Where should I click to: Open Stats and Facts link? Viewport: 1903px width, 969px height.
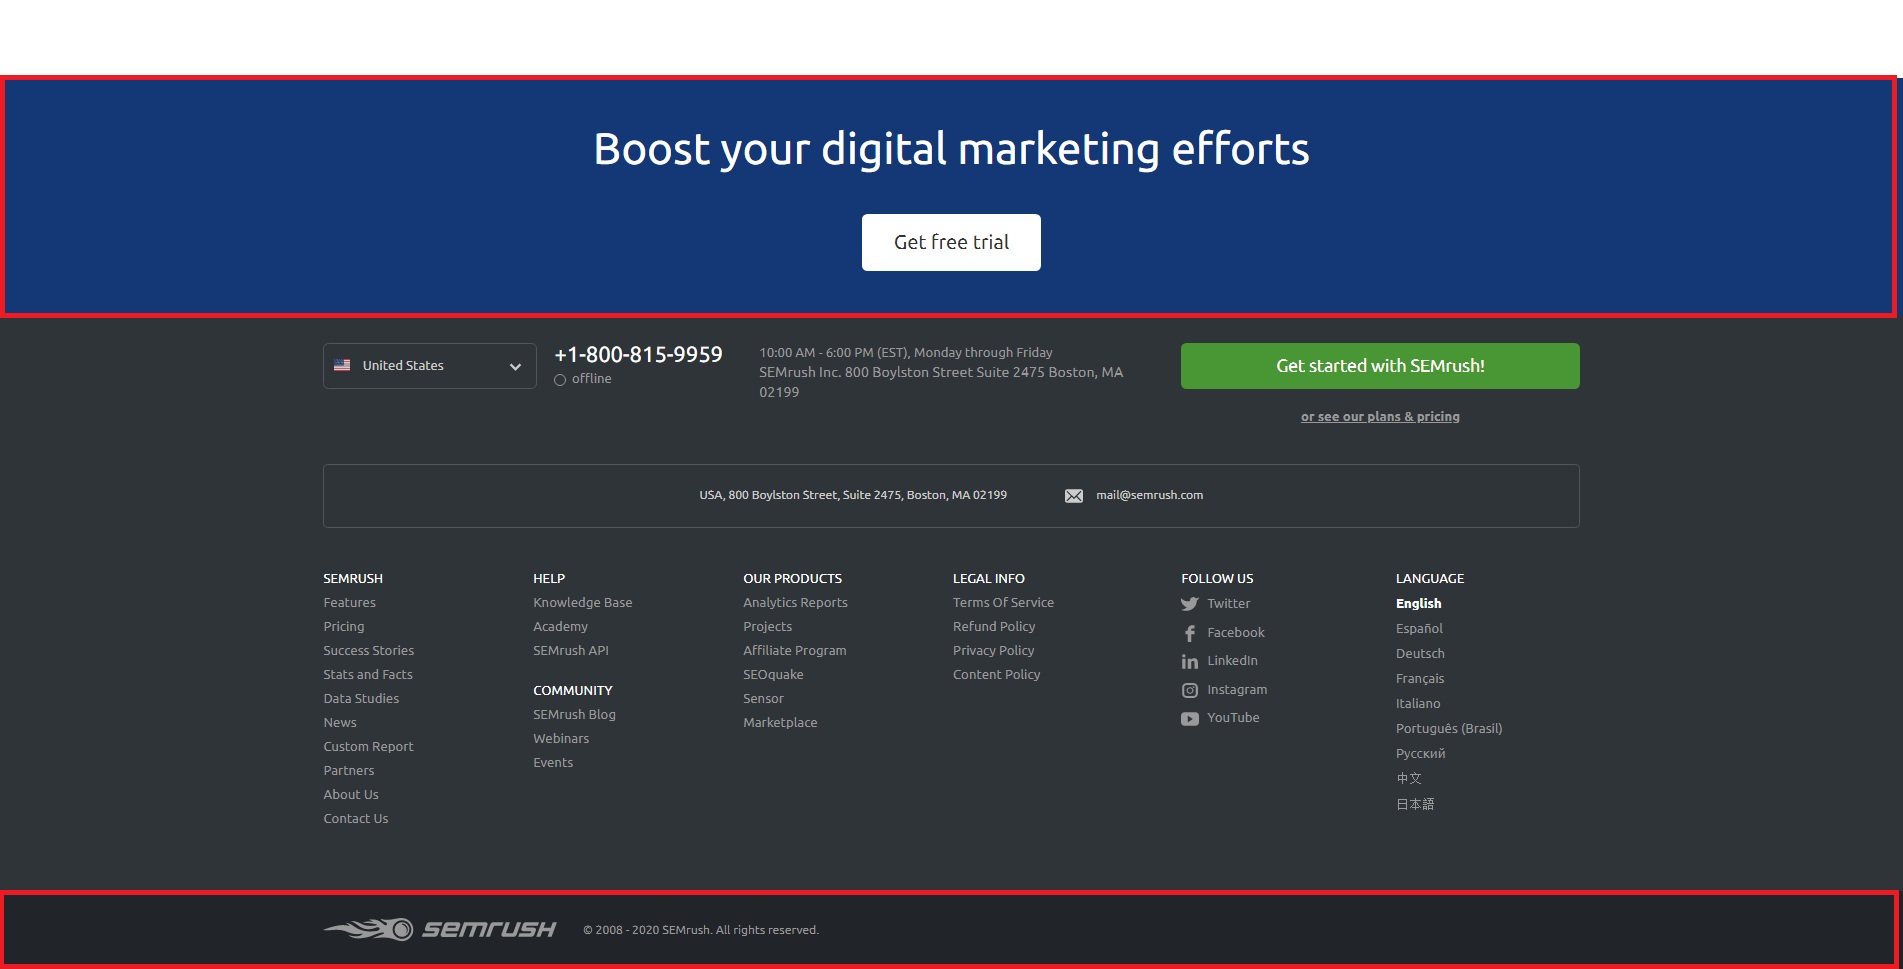pyautogui.click(x=367, y=675)
